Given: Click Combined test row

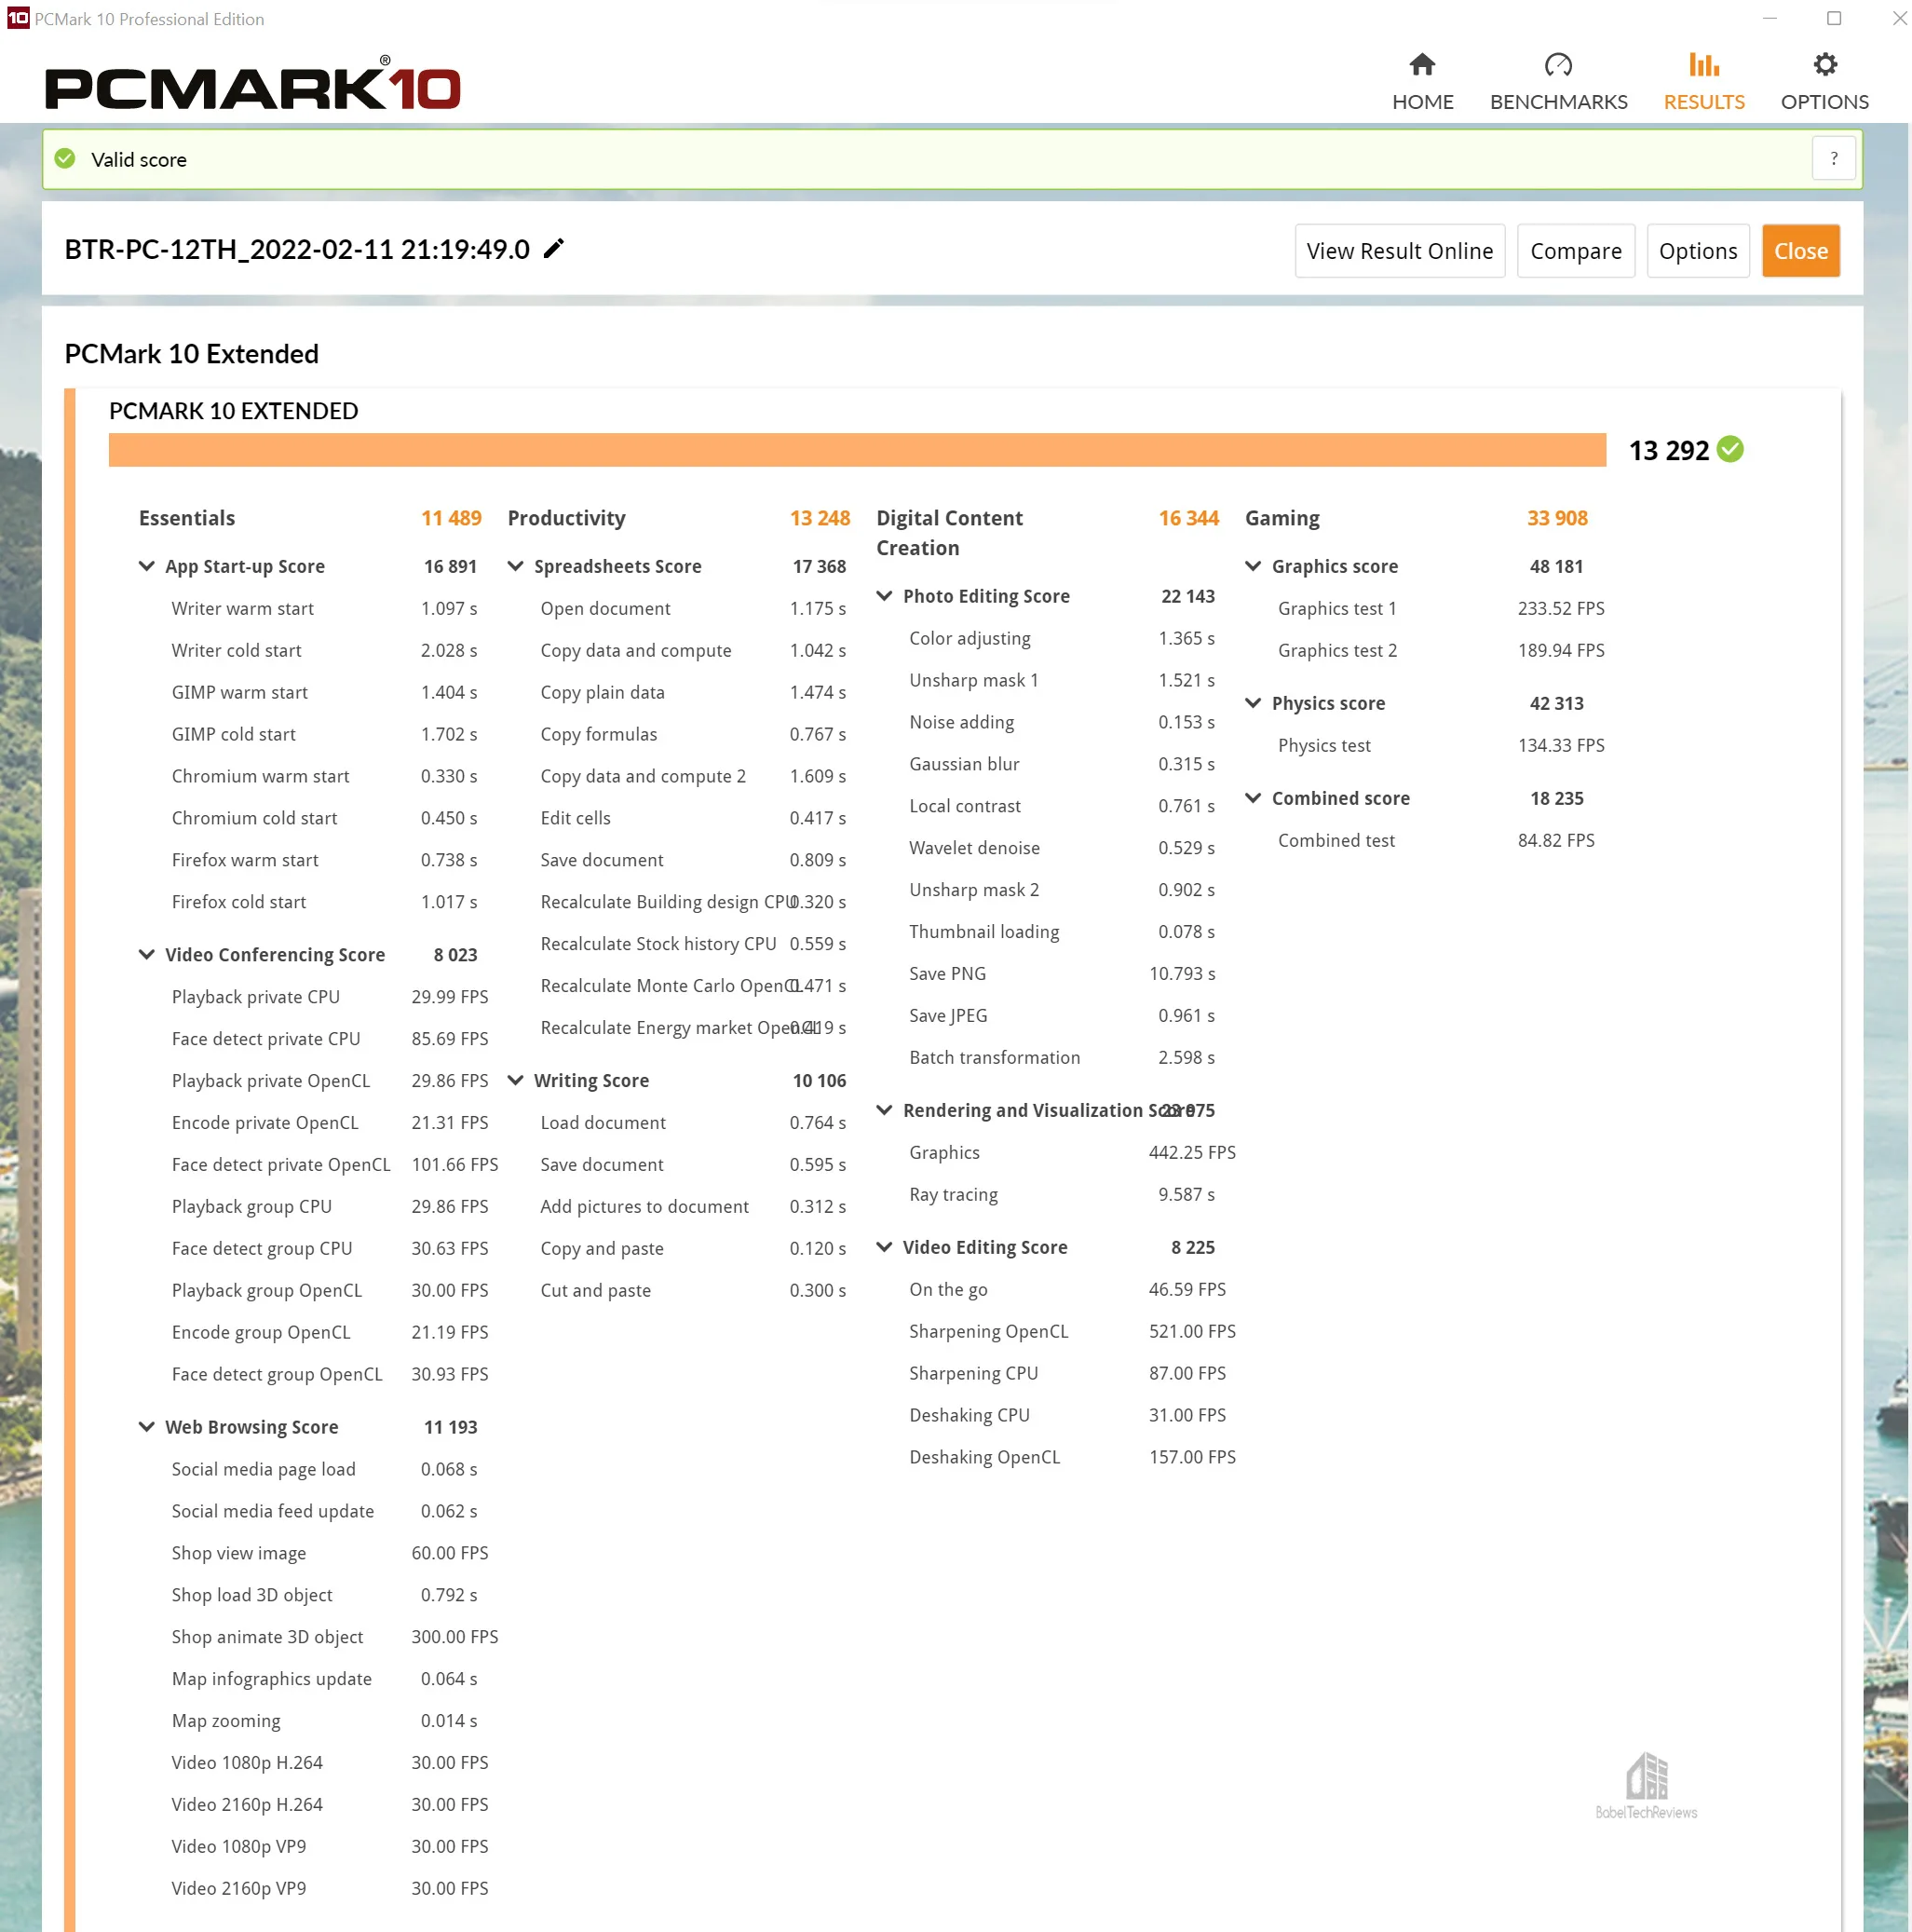Looking at the screenshot, I should pos(1436,841).
